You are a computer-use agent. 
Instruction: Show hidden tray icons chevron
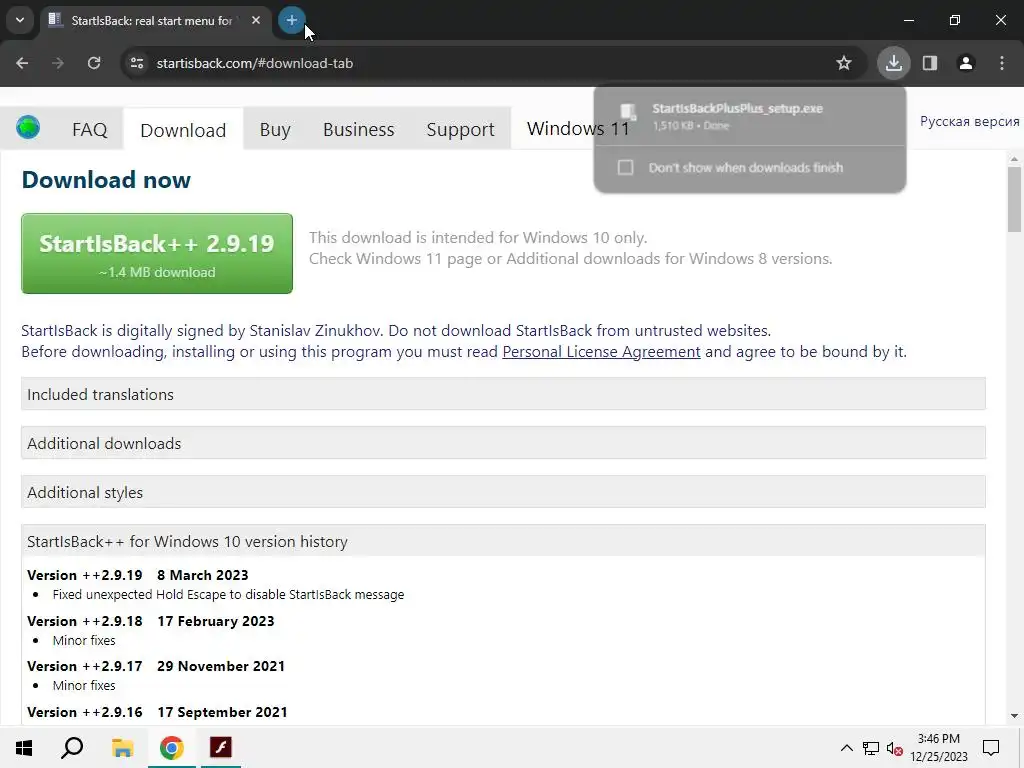[846, 748]
